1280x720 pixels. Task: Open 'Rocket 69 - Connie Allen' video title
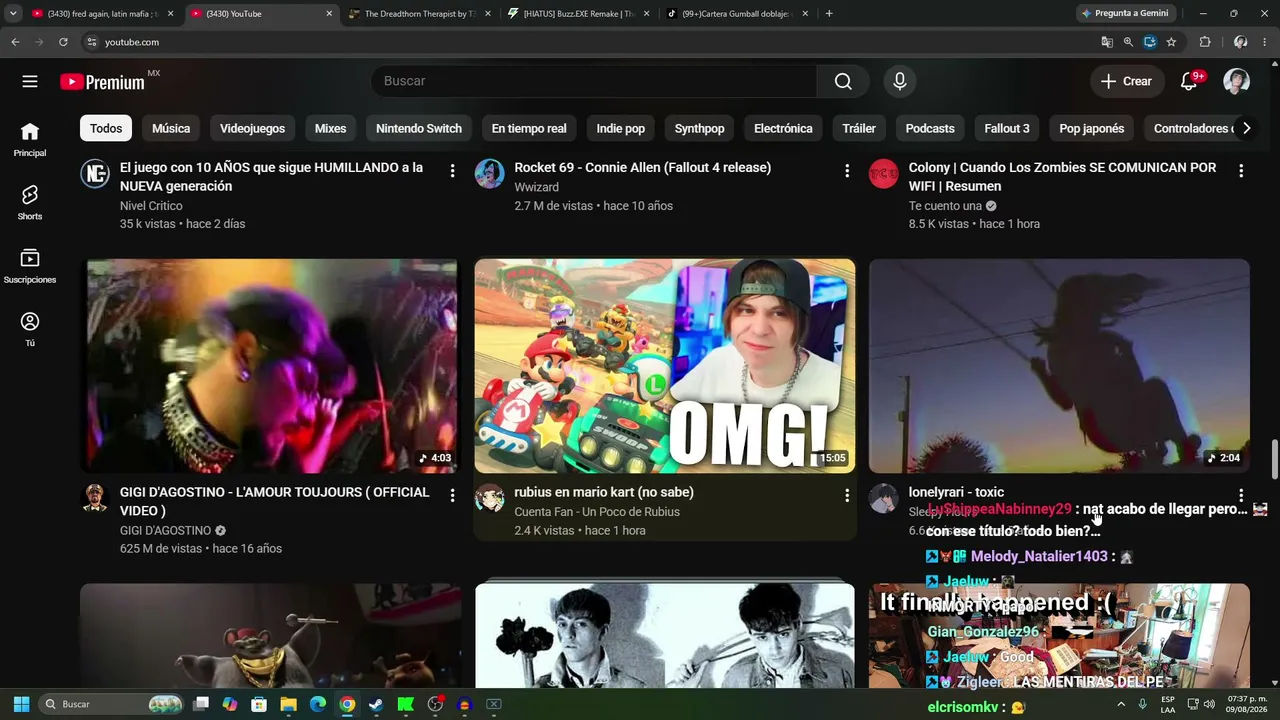[643, 168]
